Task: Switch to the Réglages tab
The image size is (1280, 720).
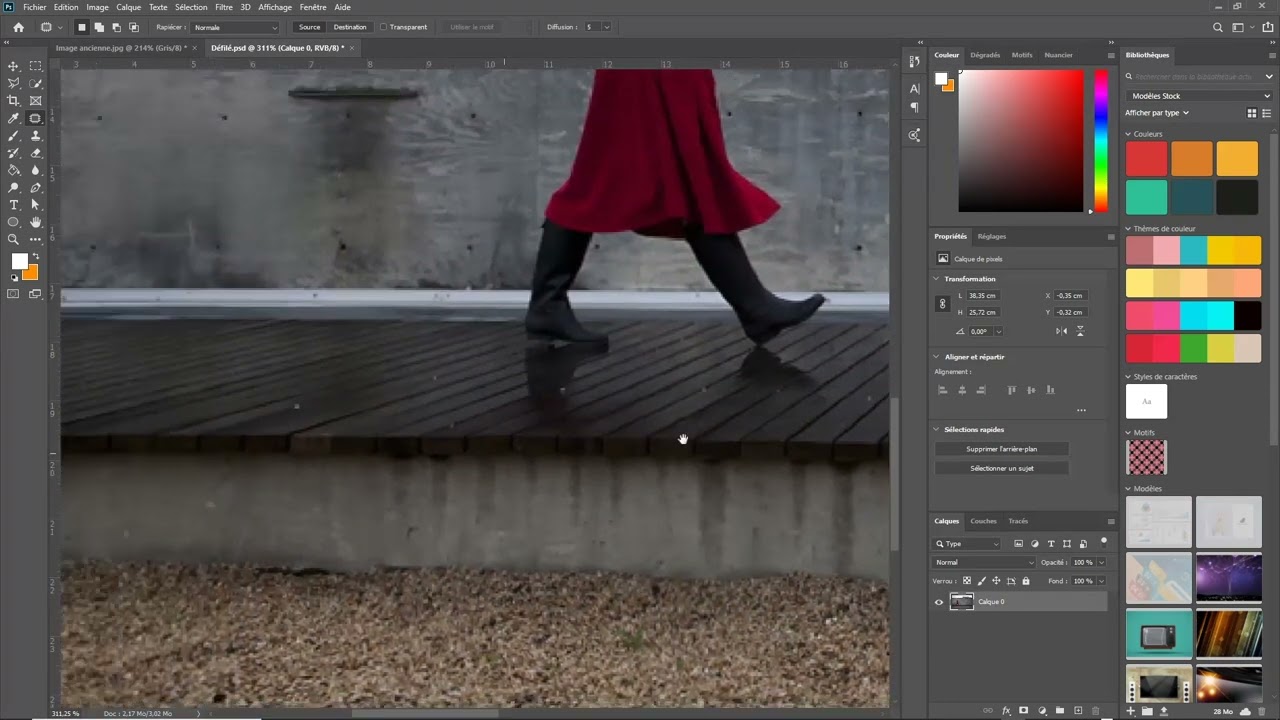Action: click(x=992, y=237)
